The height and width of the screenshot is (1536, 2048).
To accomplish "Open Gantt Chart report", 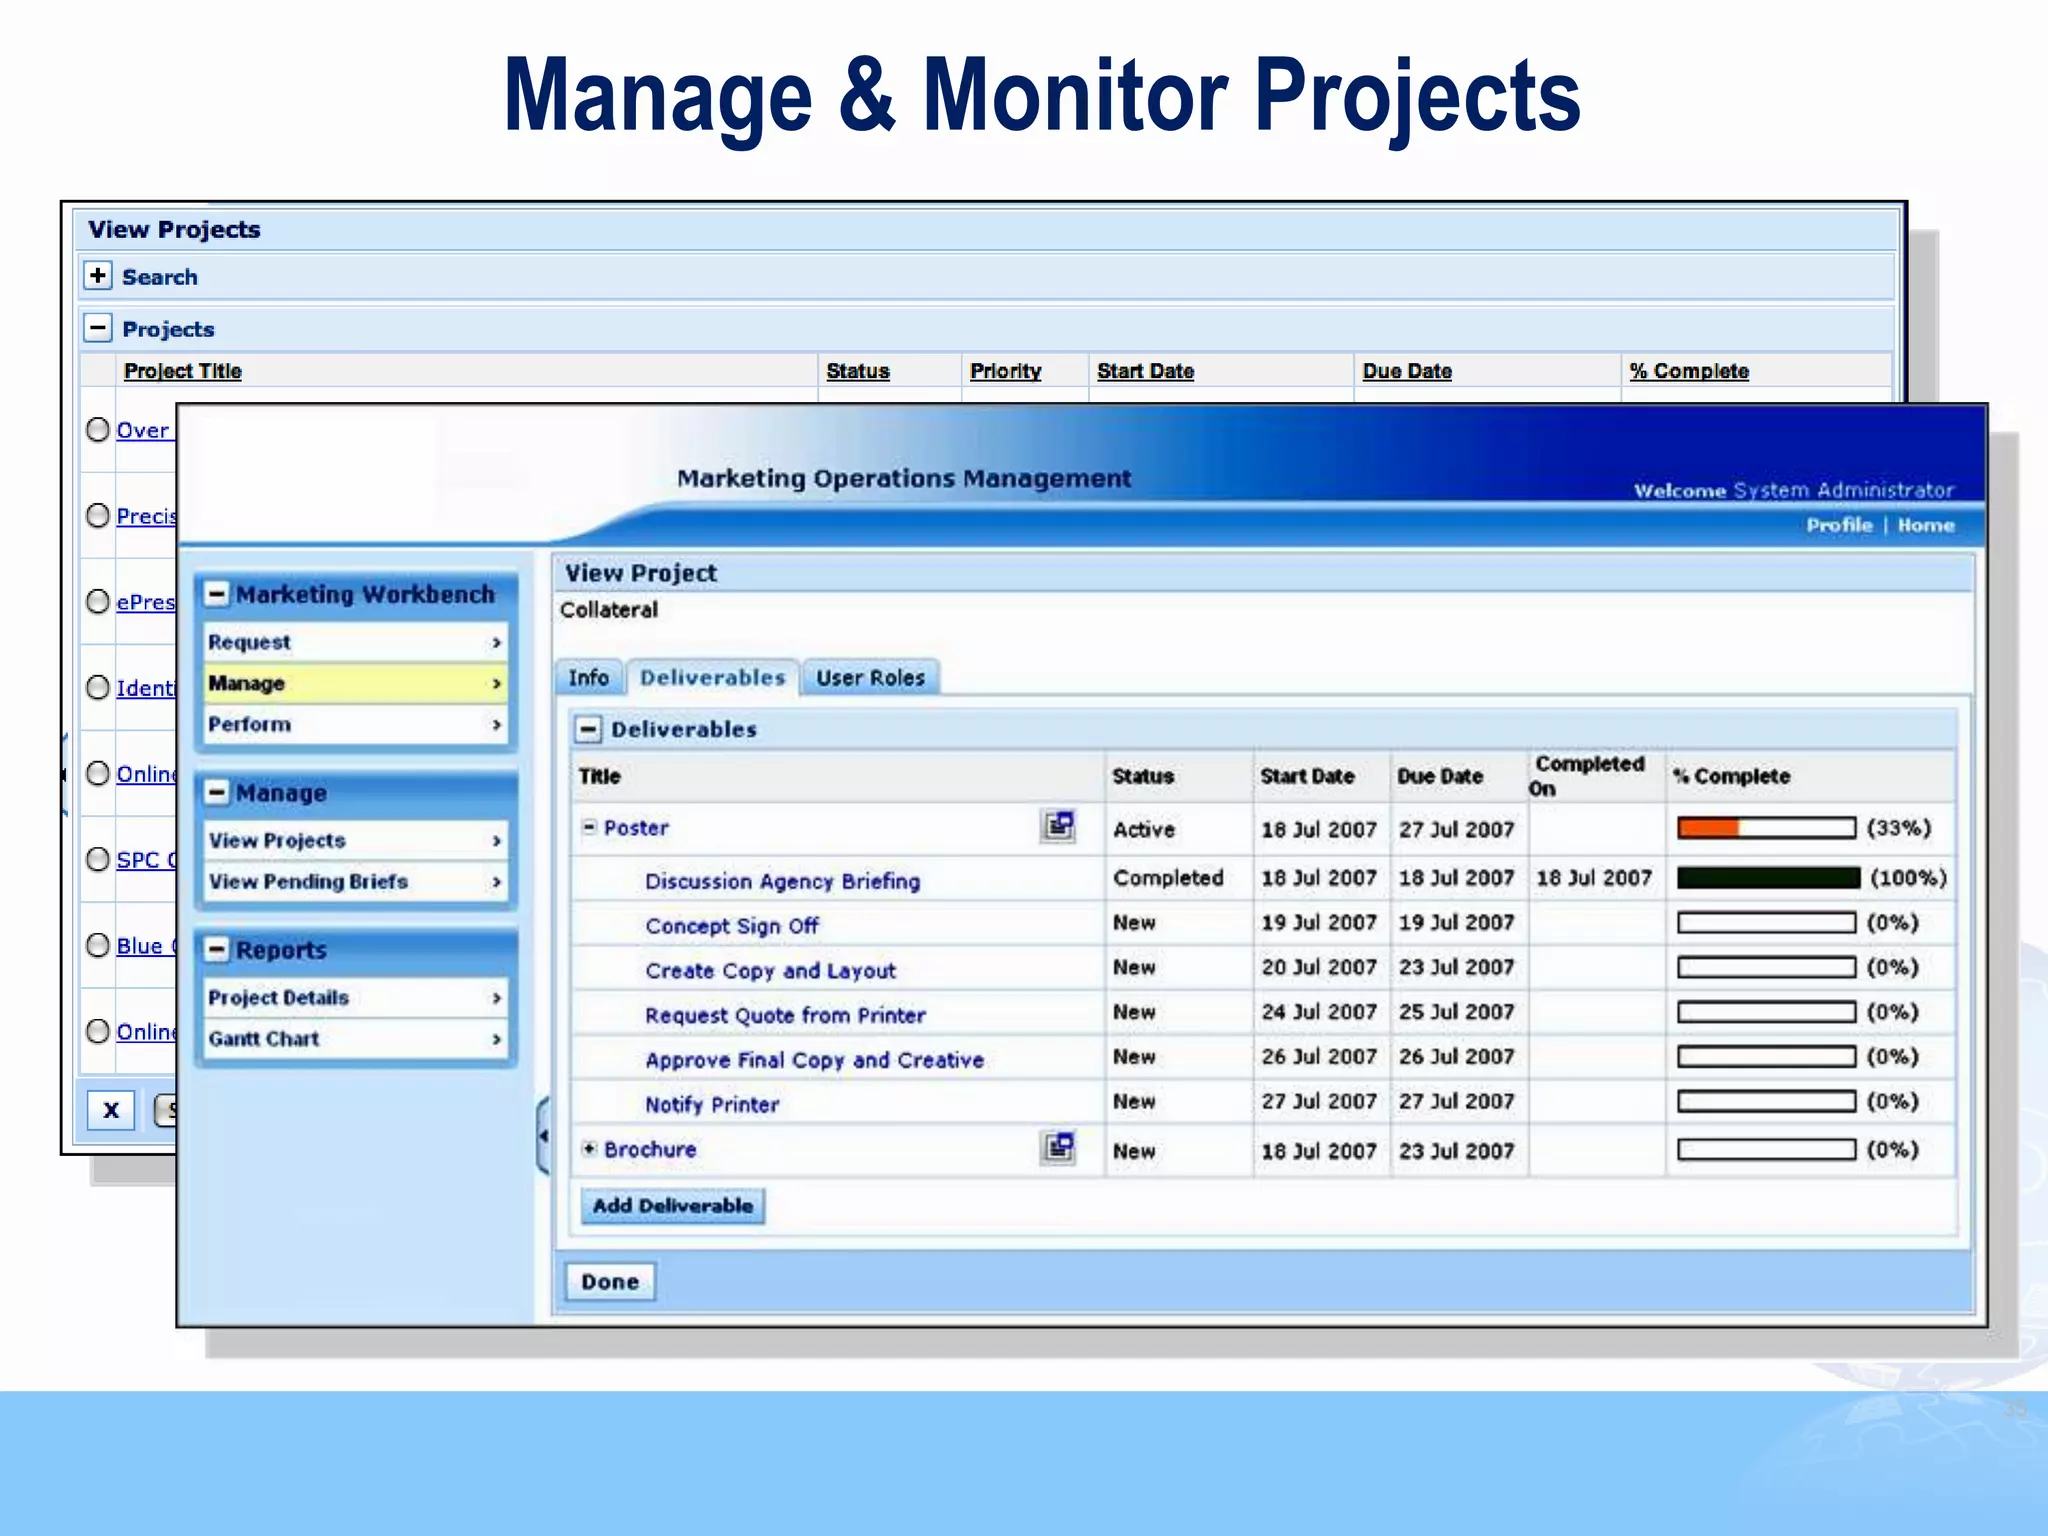I will (355, 1039).
